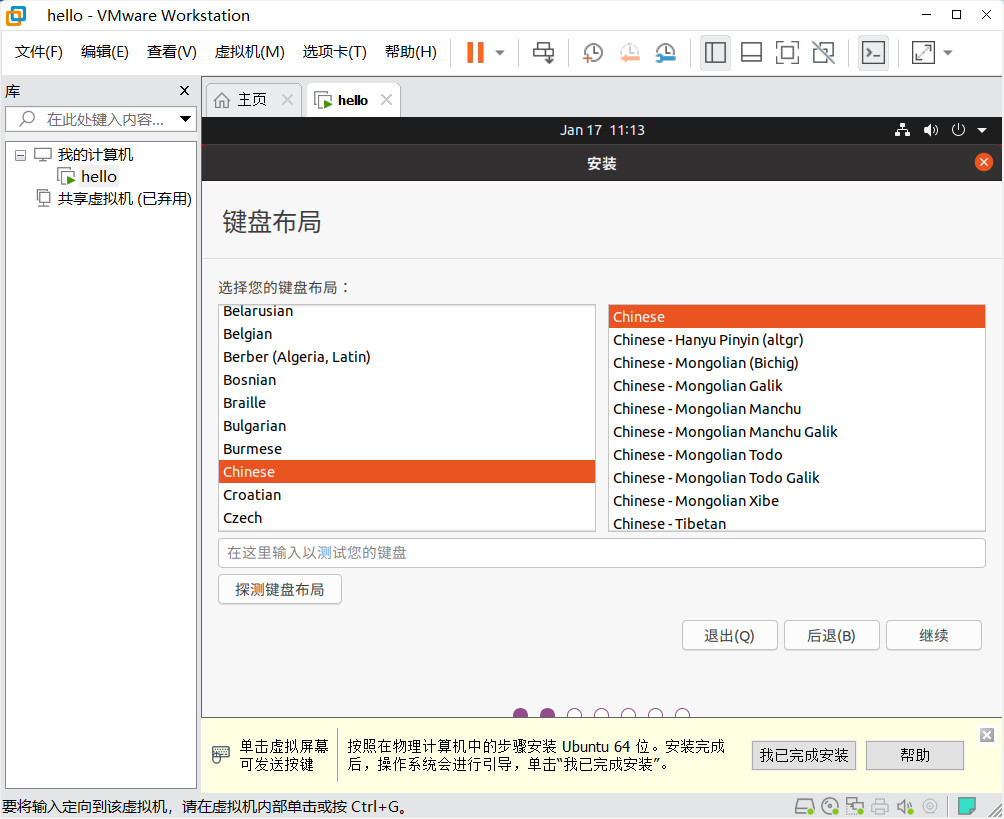Click the Ubuntu power icon
The image size is (1004, 819).
(958, 130)
